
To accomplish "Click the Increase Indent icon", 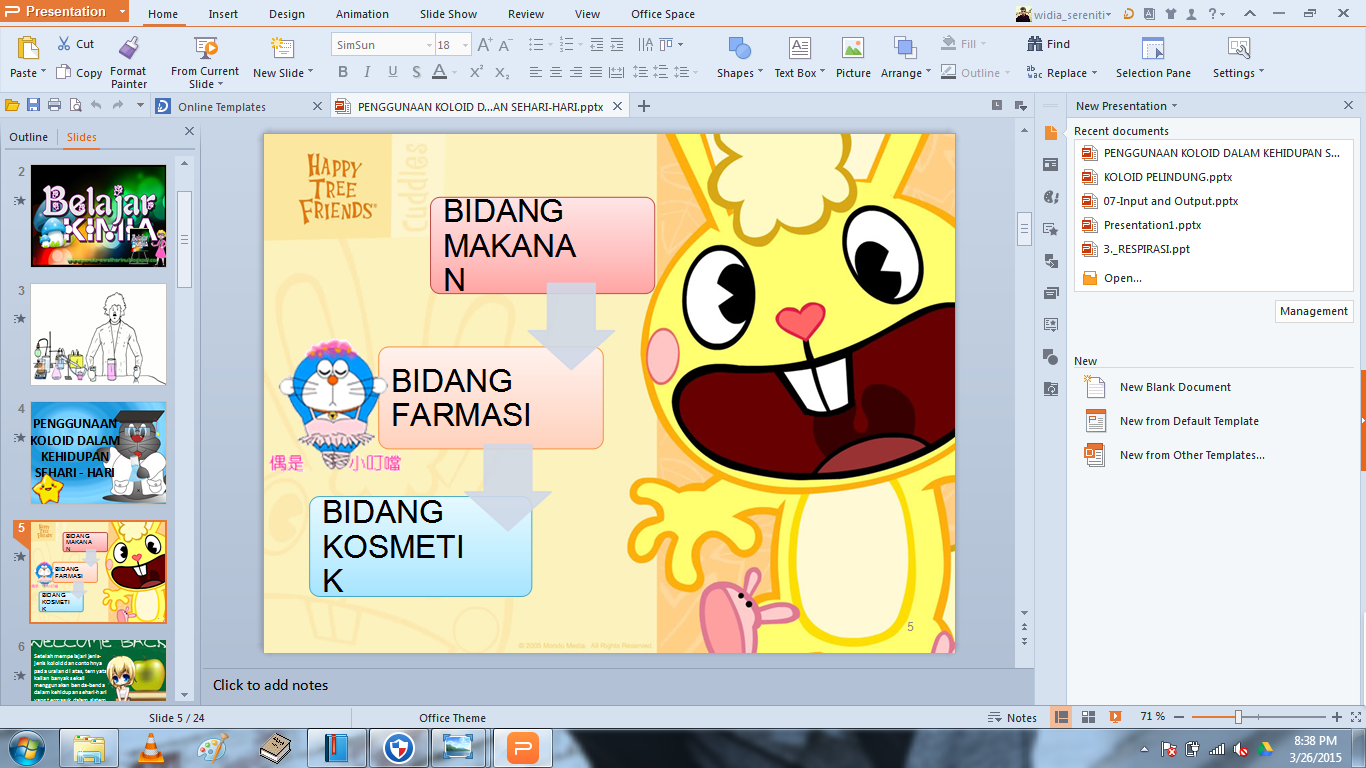I will point(617,45).
